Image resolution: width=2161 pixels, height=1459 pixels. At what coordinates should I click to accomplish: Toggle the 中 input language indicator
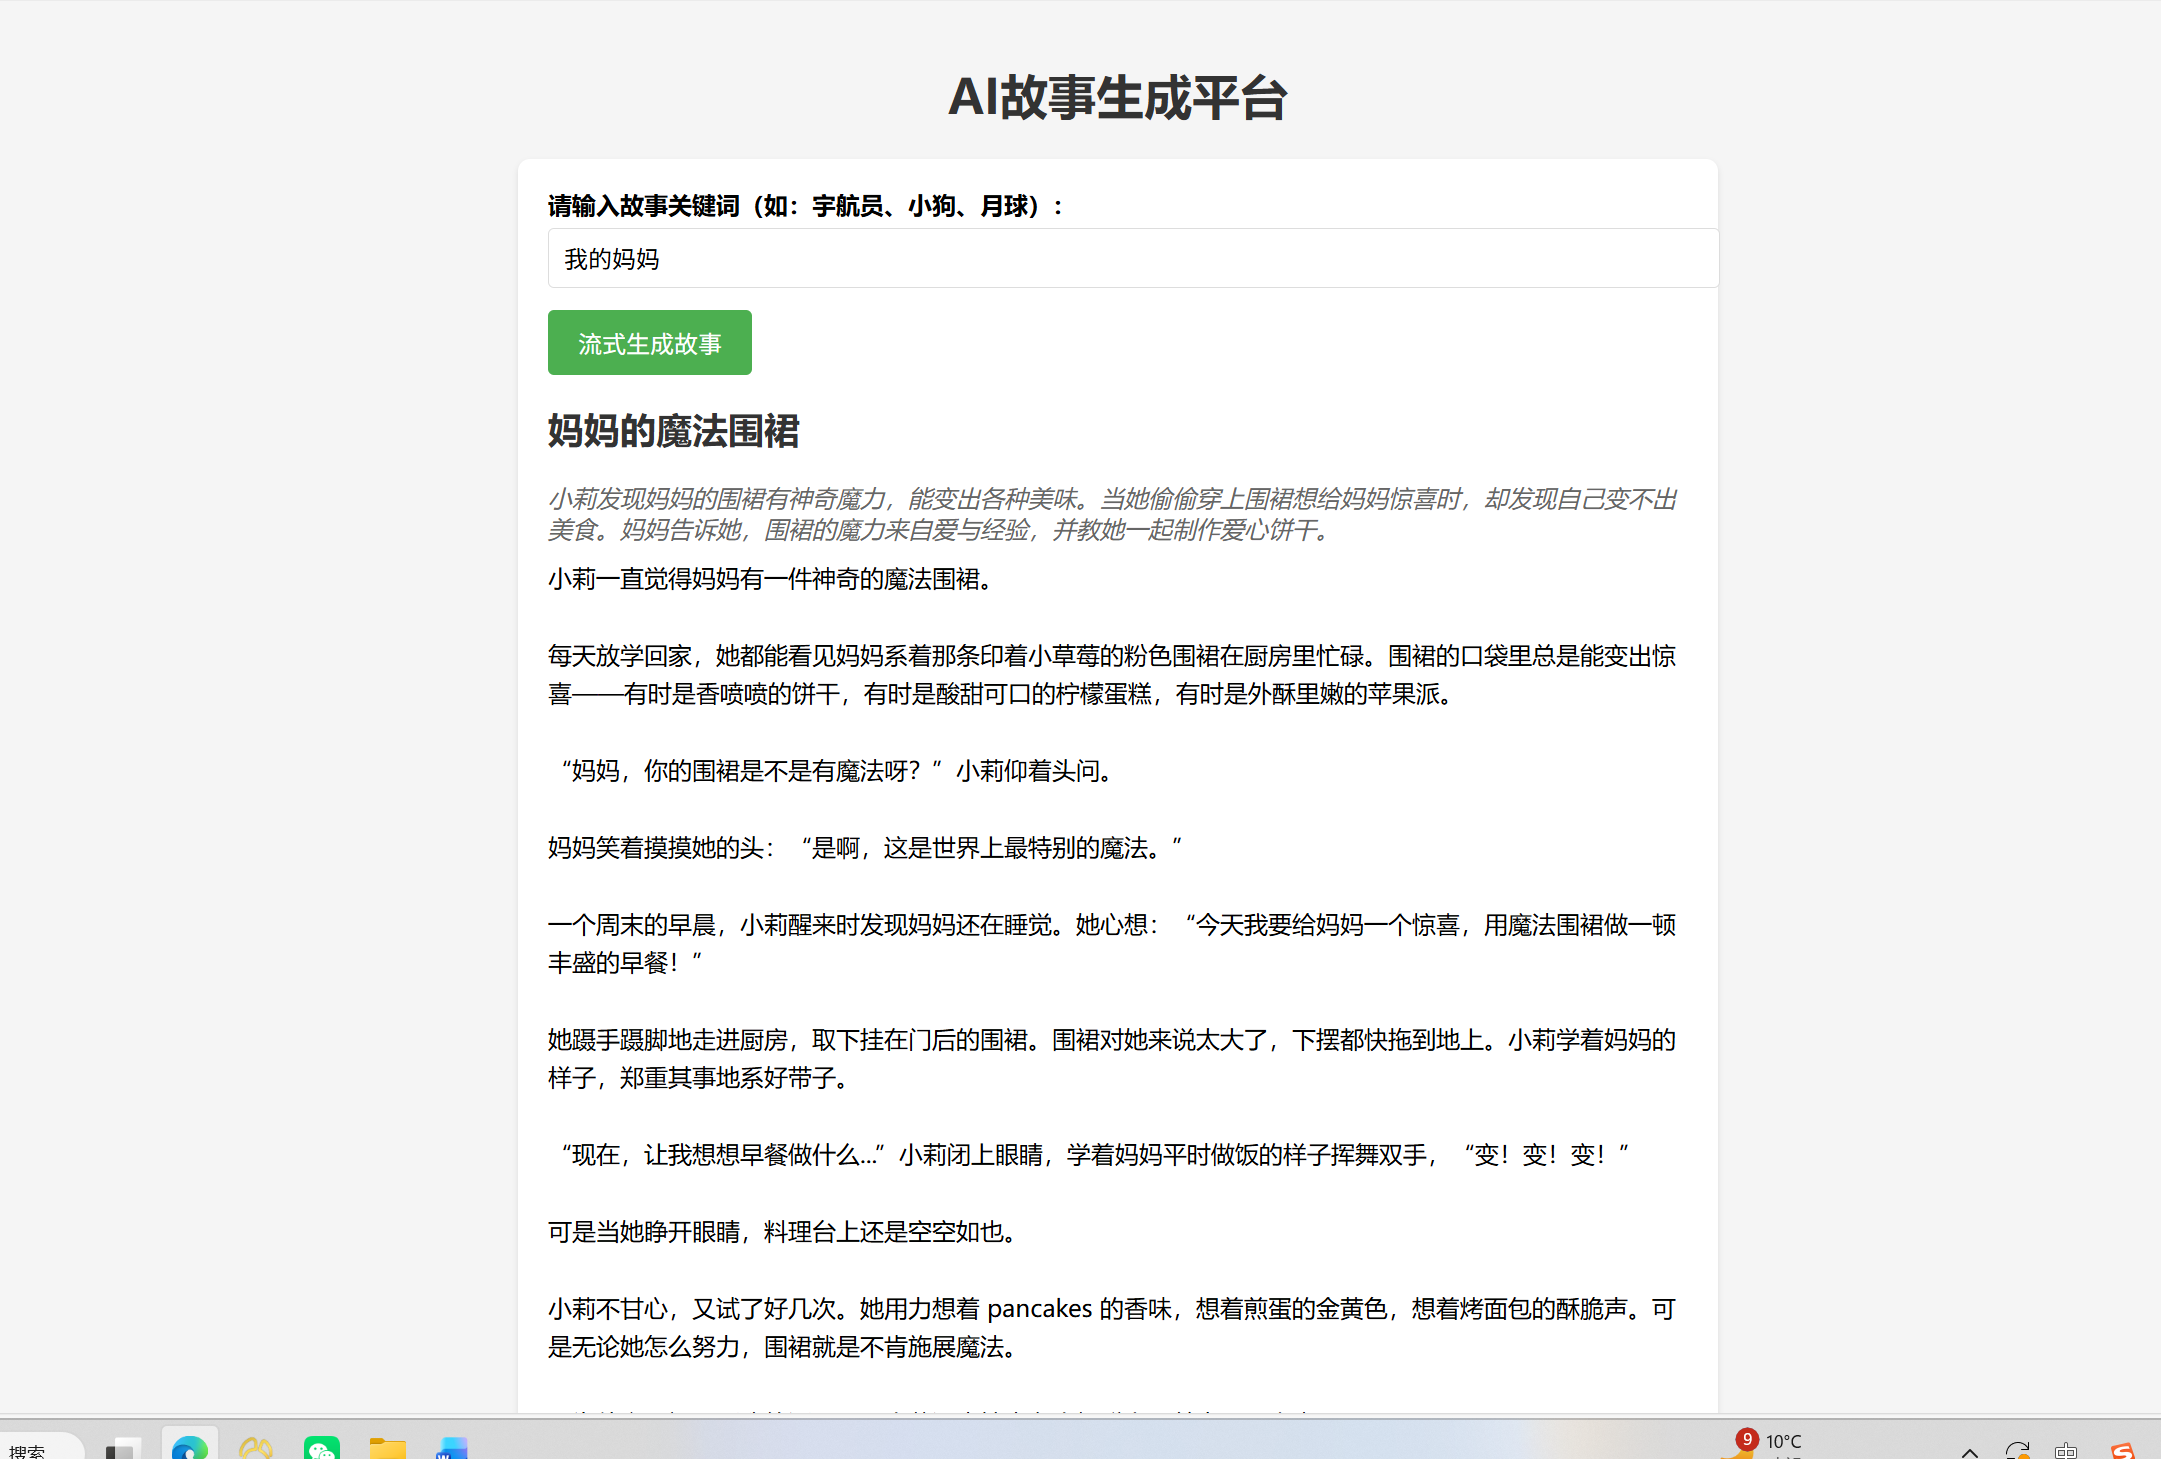click(2066, 1450)
